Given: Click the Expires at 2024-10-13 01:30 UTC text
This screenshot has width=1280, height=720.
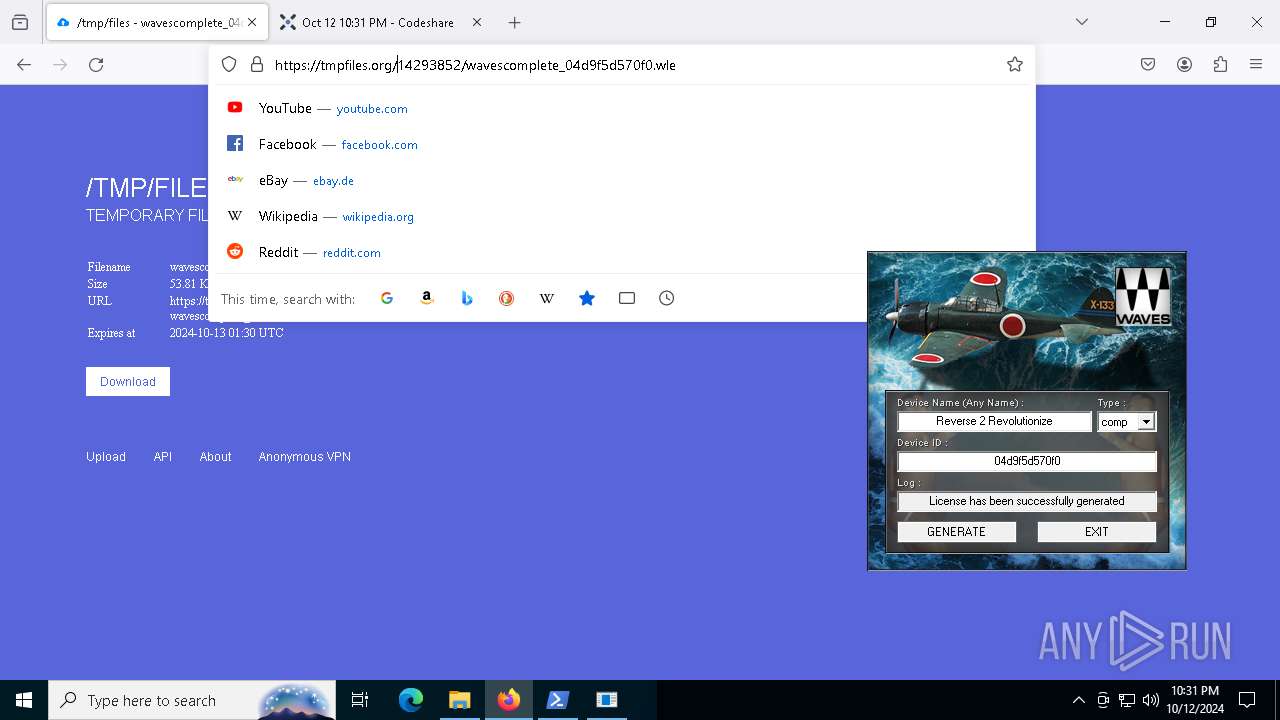Looking at the screenshot, I should pos(185,333).
